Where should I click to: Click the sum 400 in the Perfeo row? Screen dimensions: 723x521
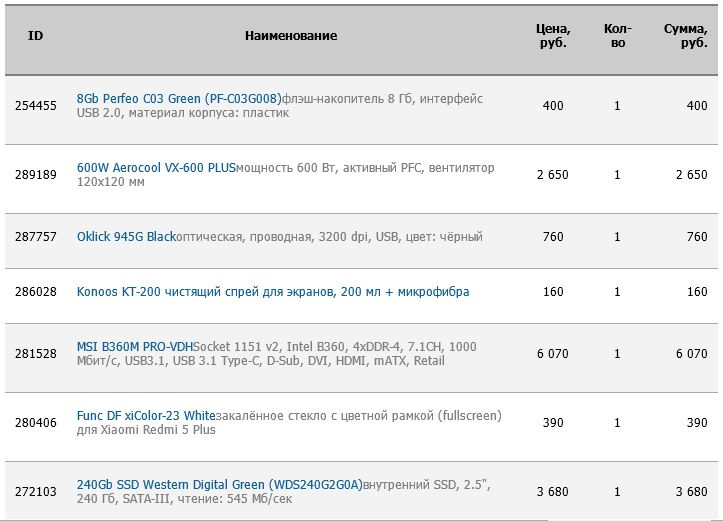click(697, 106)
